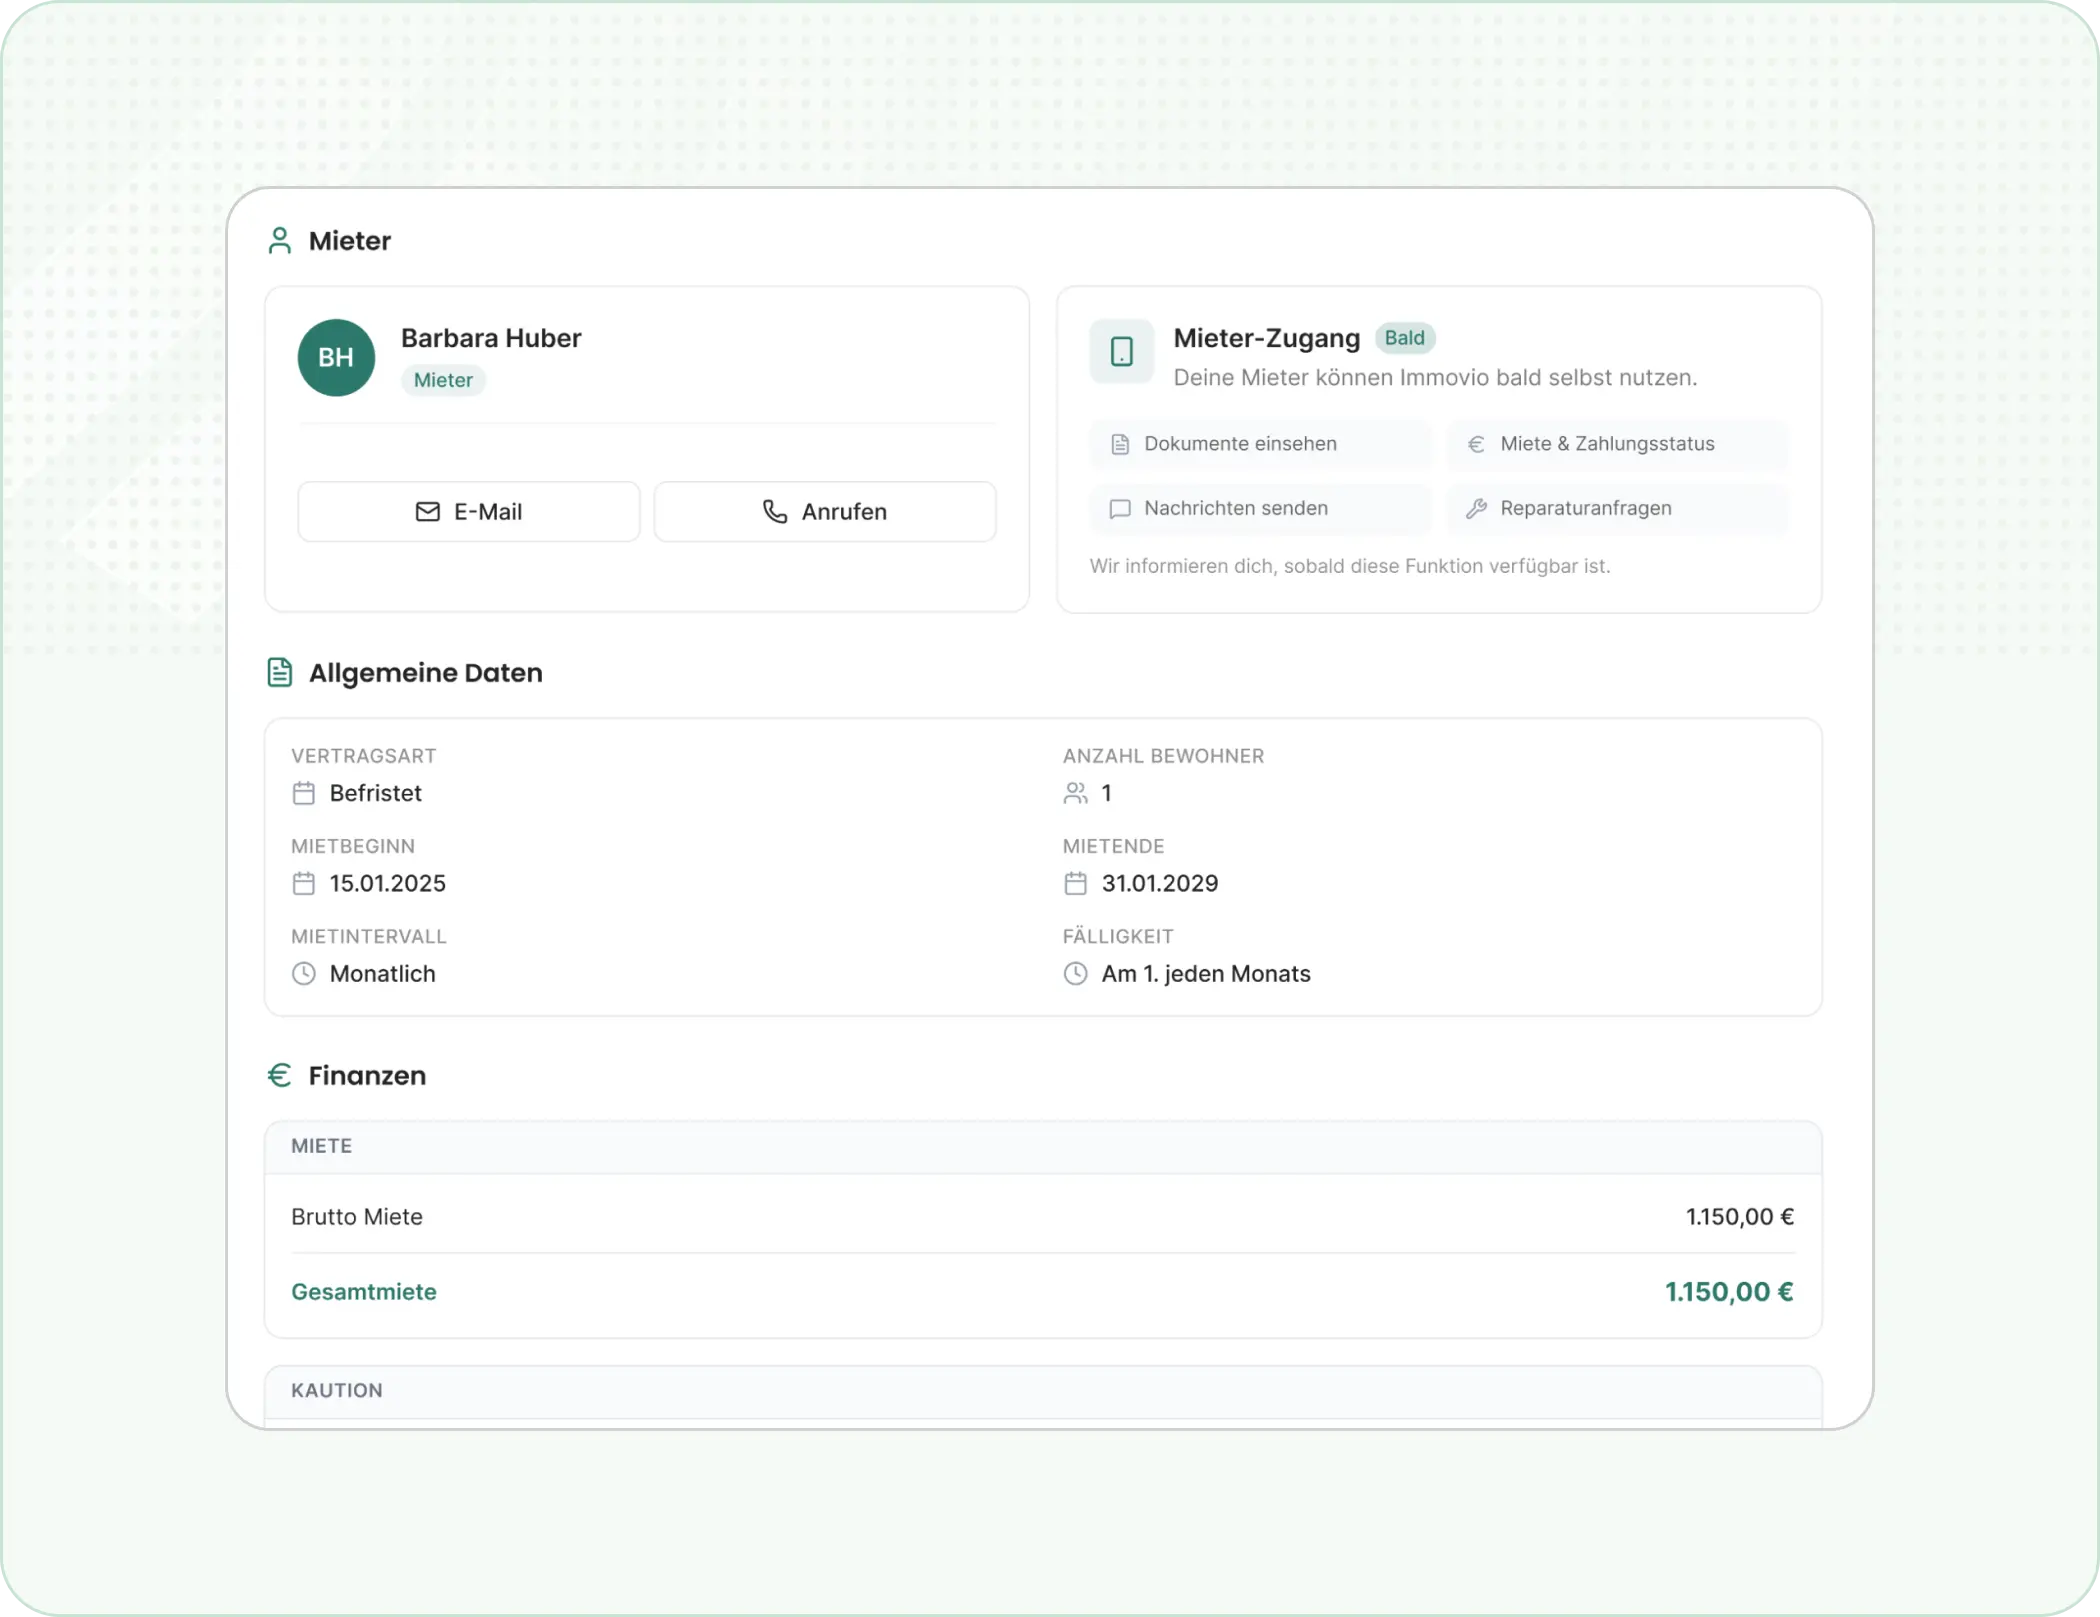This screenshot has height=1617, width=2100.
Task: Click the Mieter person icon heading
Action: 279,241
